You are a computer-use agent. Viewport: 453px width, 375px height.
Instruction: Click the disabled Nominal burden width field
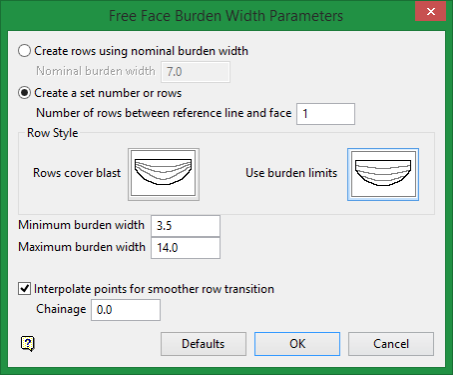click(196, 72)
